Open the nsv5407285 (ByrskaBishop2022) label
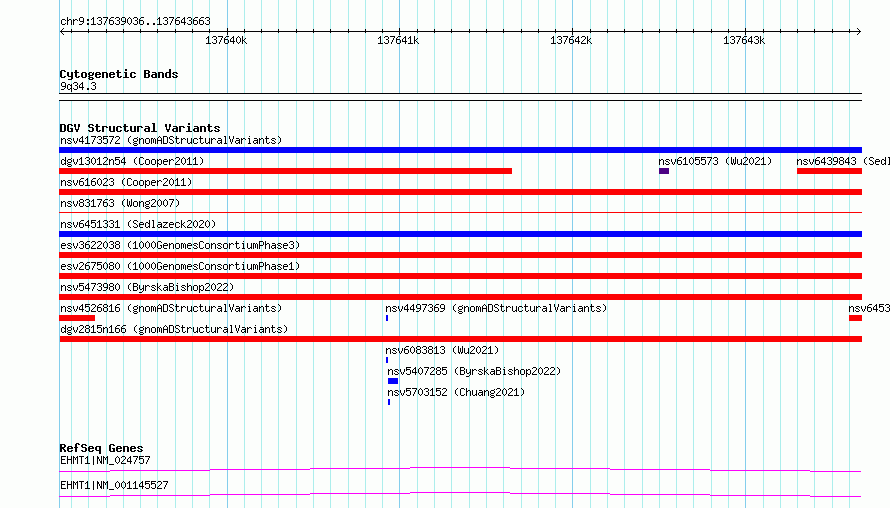The width and height of the screenshot is (890, 508). click(474, 371)
